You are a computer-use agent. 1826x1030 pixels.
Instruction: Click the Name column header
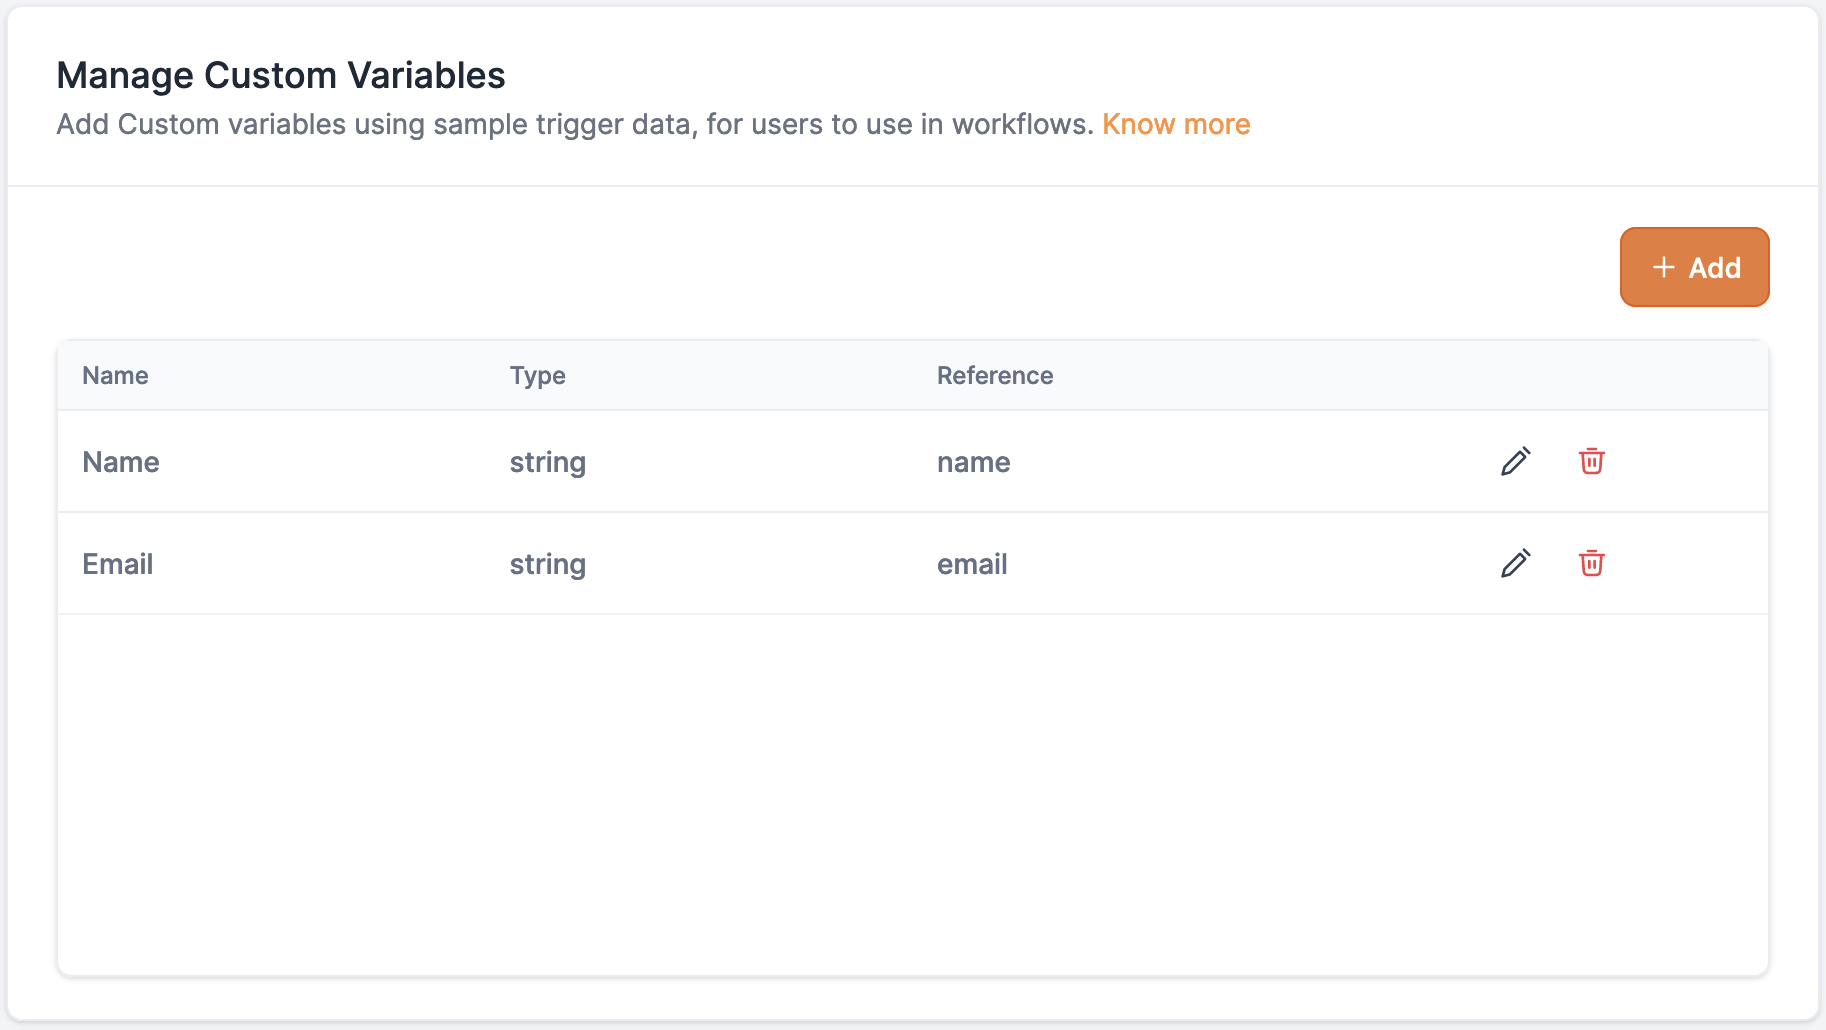pyautogui.click(x=115, y=376)
